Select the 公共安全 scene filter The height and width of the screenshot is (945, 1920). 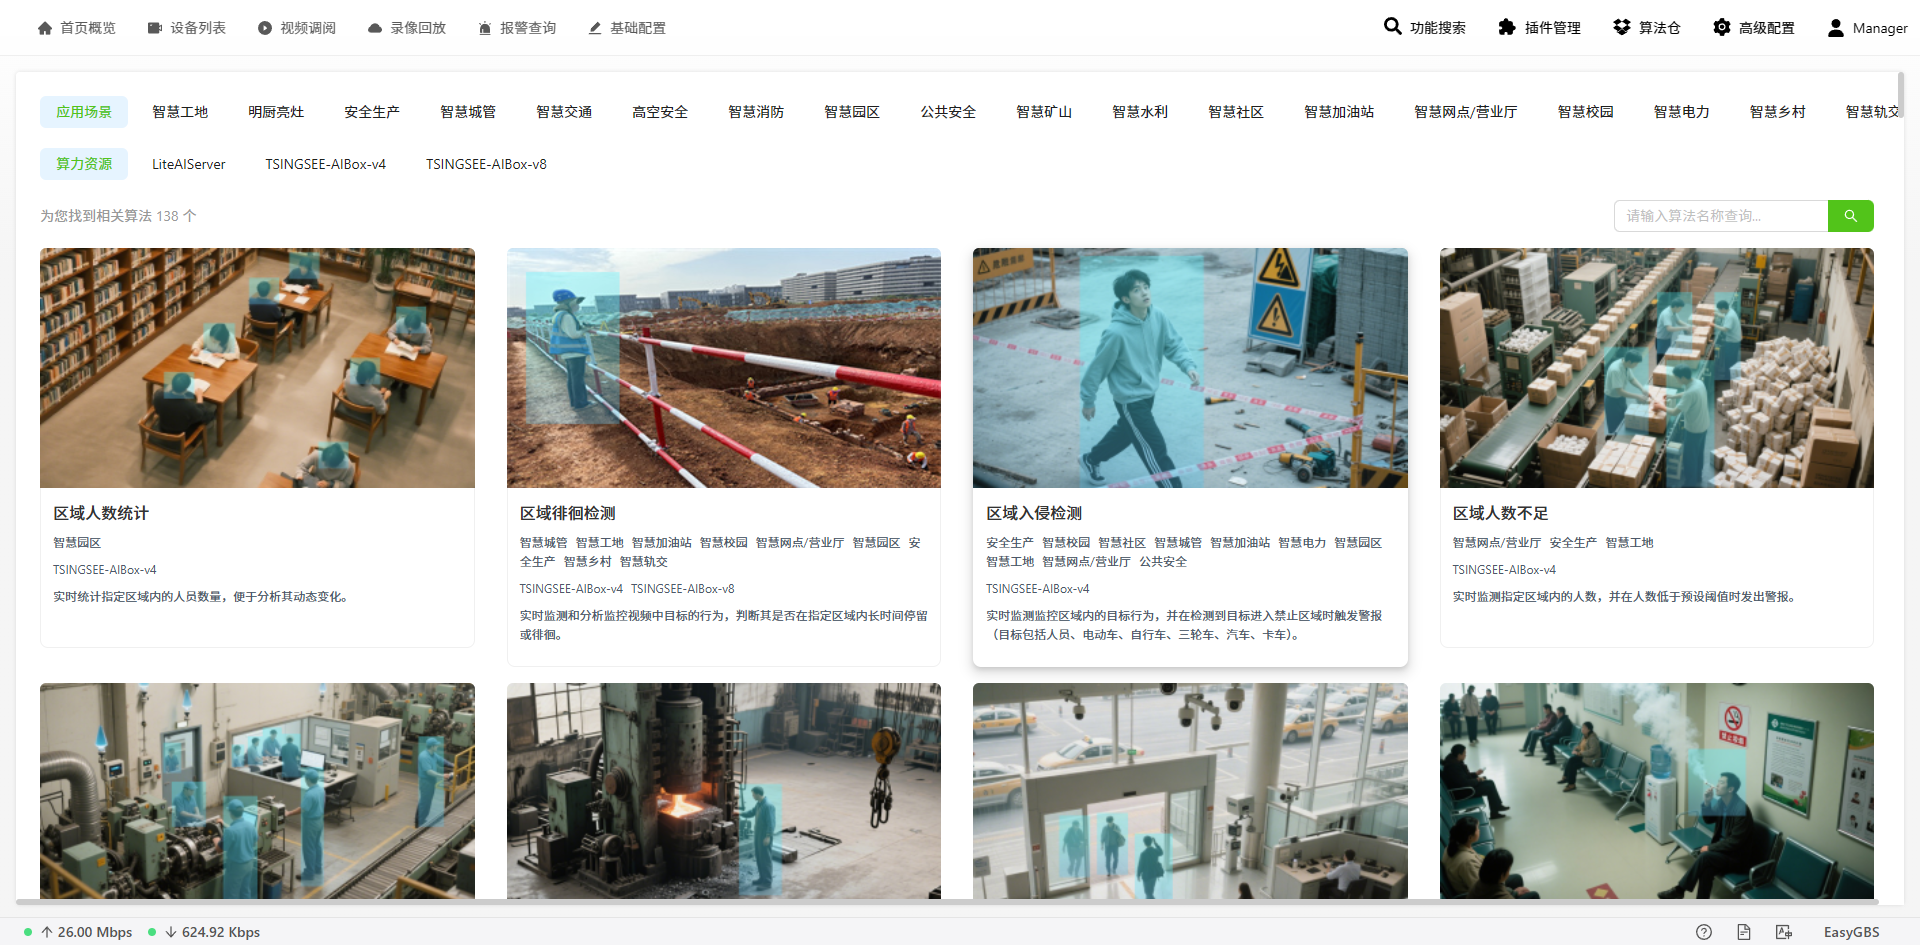pyautogui.click(x=948, y=112)
